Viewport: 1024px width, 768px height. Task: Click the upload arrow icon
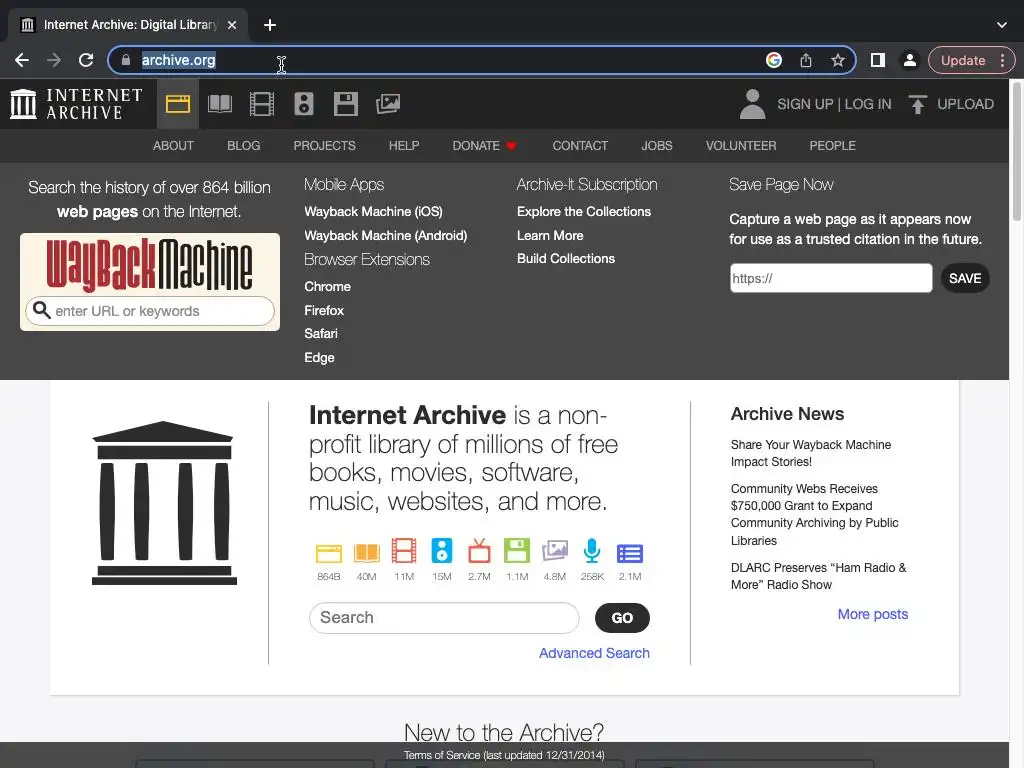point(918,104)
